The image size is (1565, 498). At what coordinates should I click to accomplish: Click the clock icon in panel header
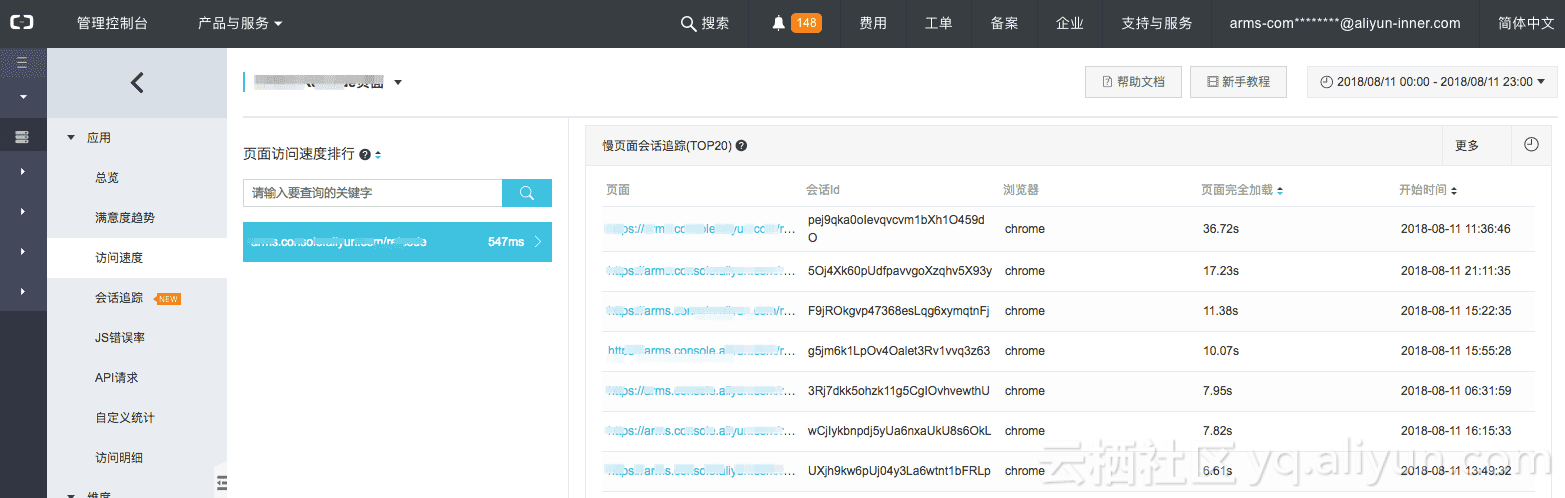(1531, 145)
